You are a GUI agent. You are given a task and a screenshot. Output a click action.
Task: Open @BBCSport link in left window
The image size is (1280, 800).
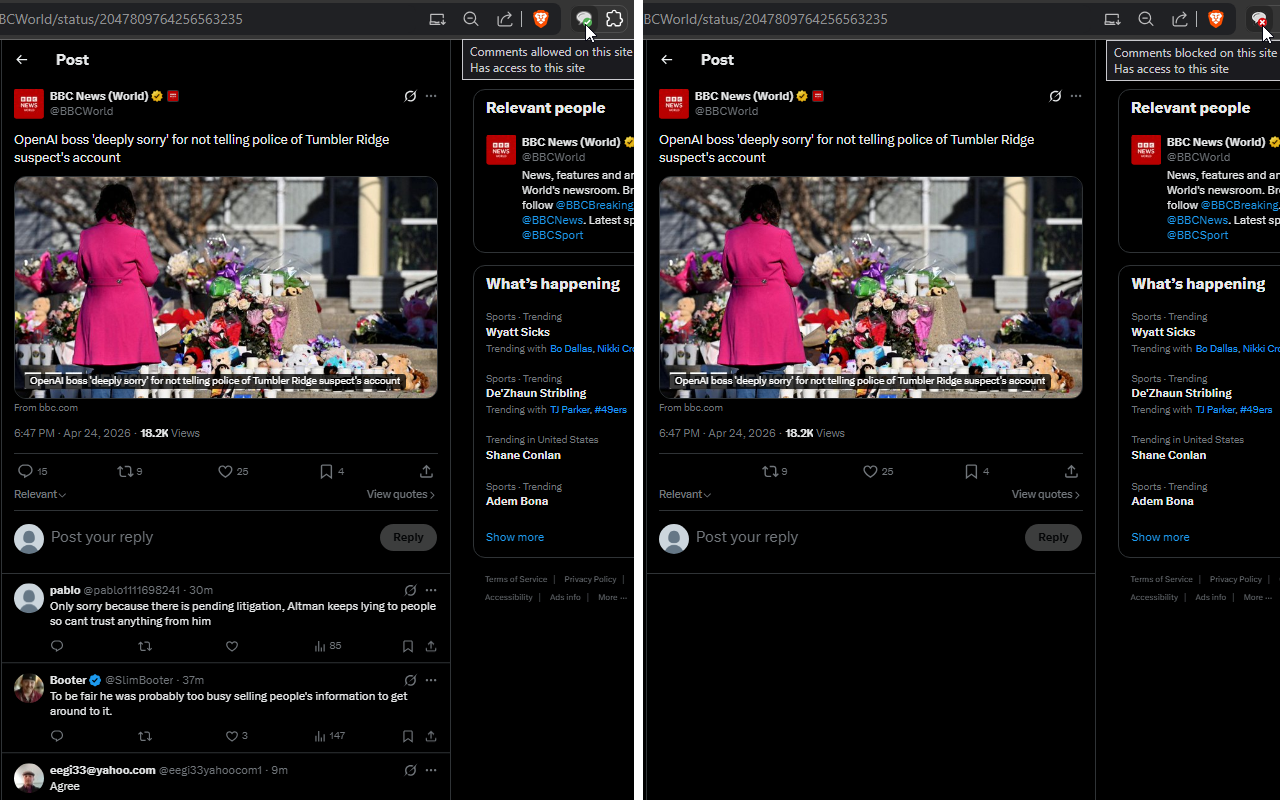coord(552,235)
